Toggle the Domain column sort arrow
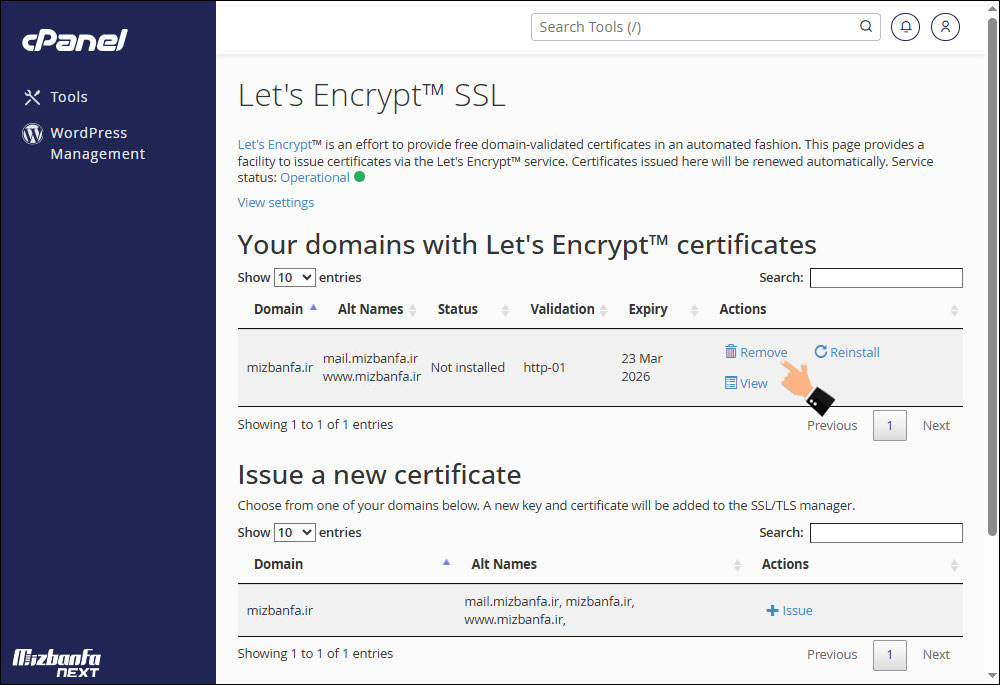The image size is (1000, 685). (x=312, y=307)
